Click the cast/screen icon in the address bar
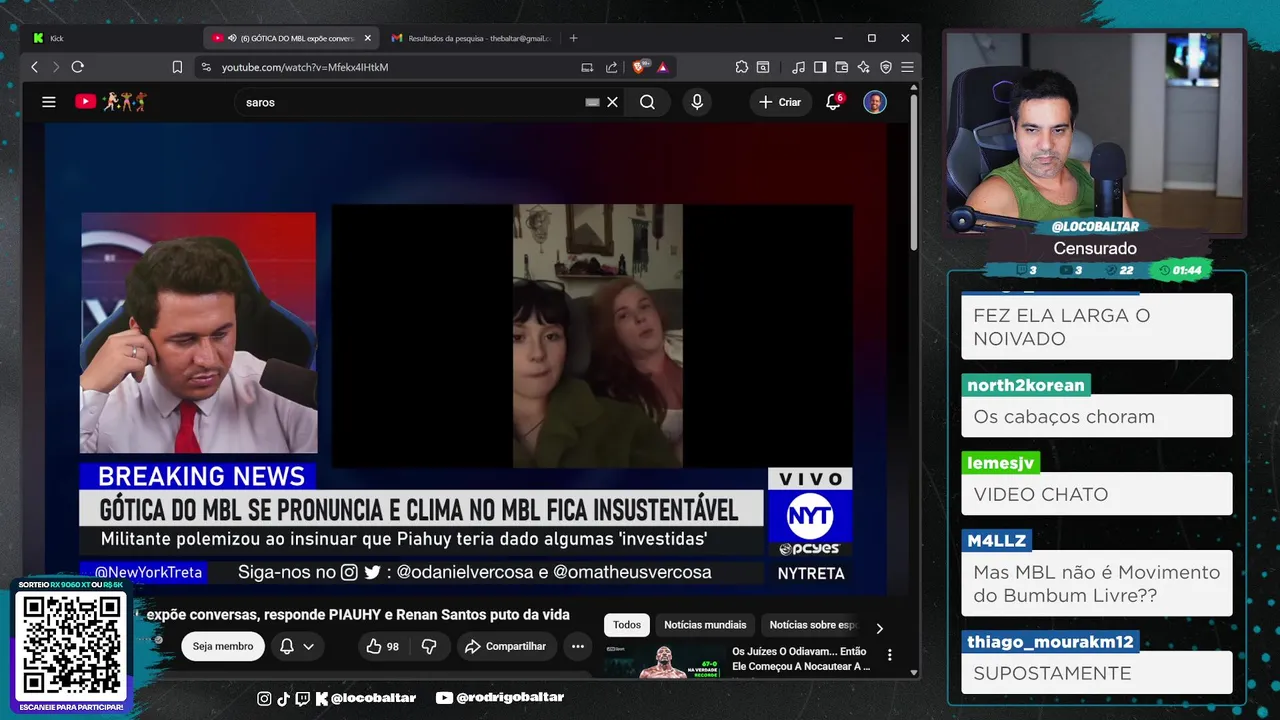This screenshot has height=720, width=1280. click(587, 67)
